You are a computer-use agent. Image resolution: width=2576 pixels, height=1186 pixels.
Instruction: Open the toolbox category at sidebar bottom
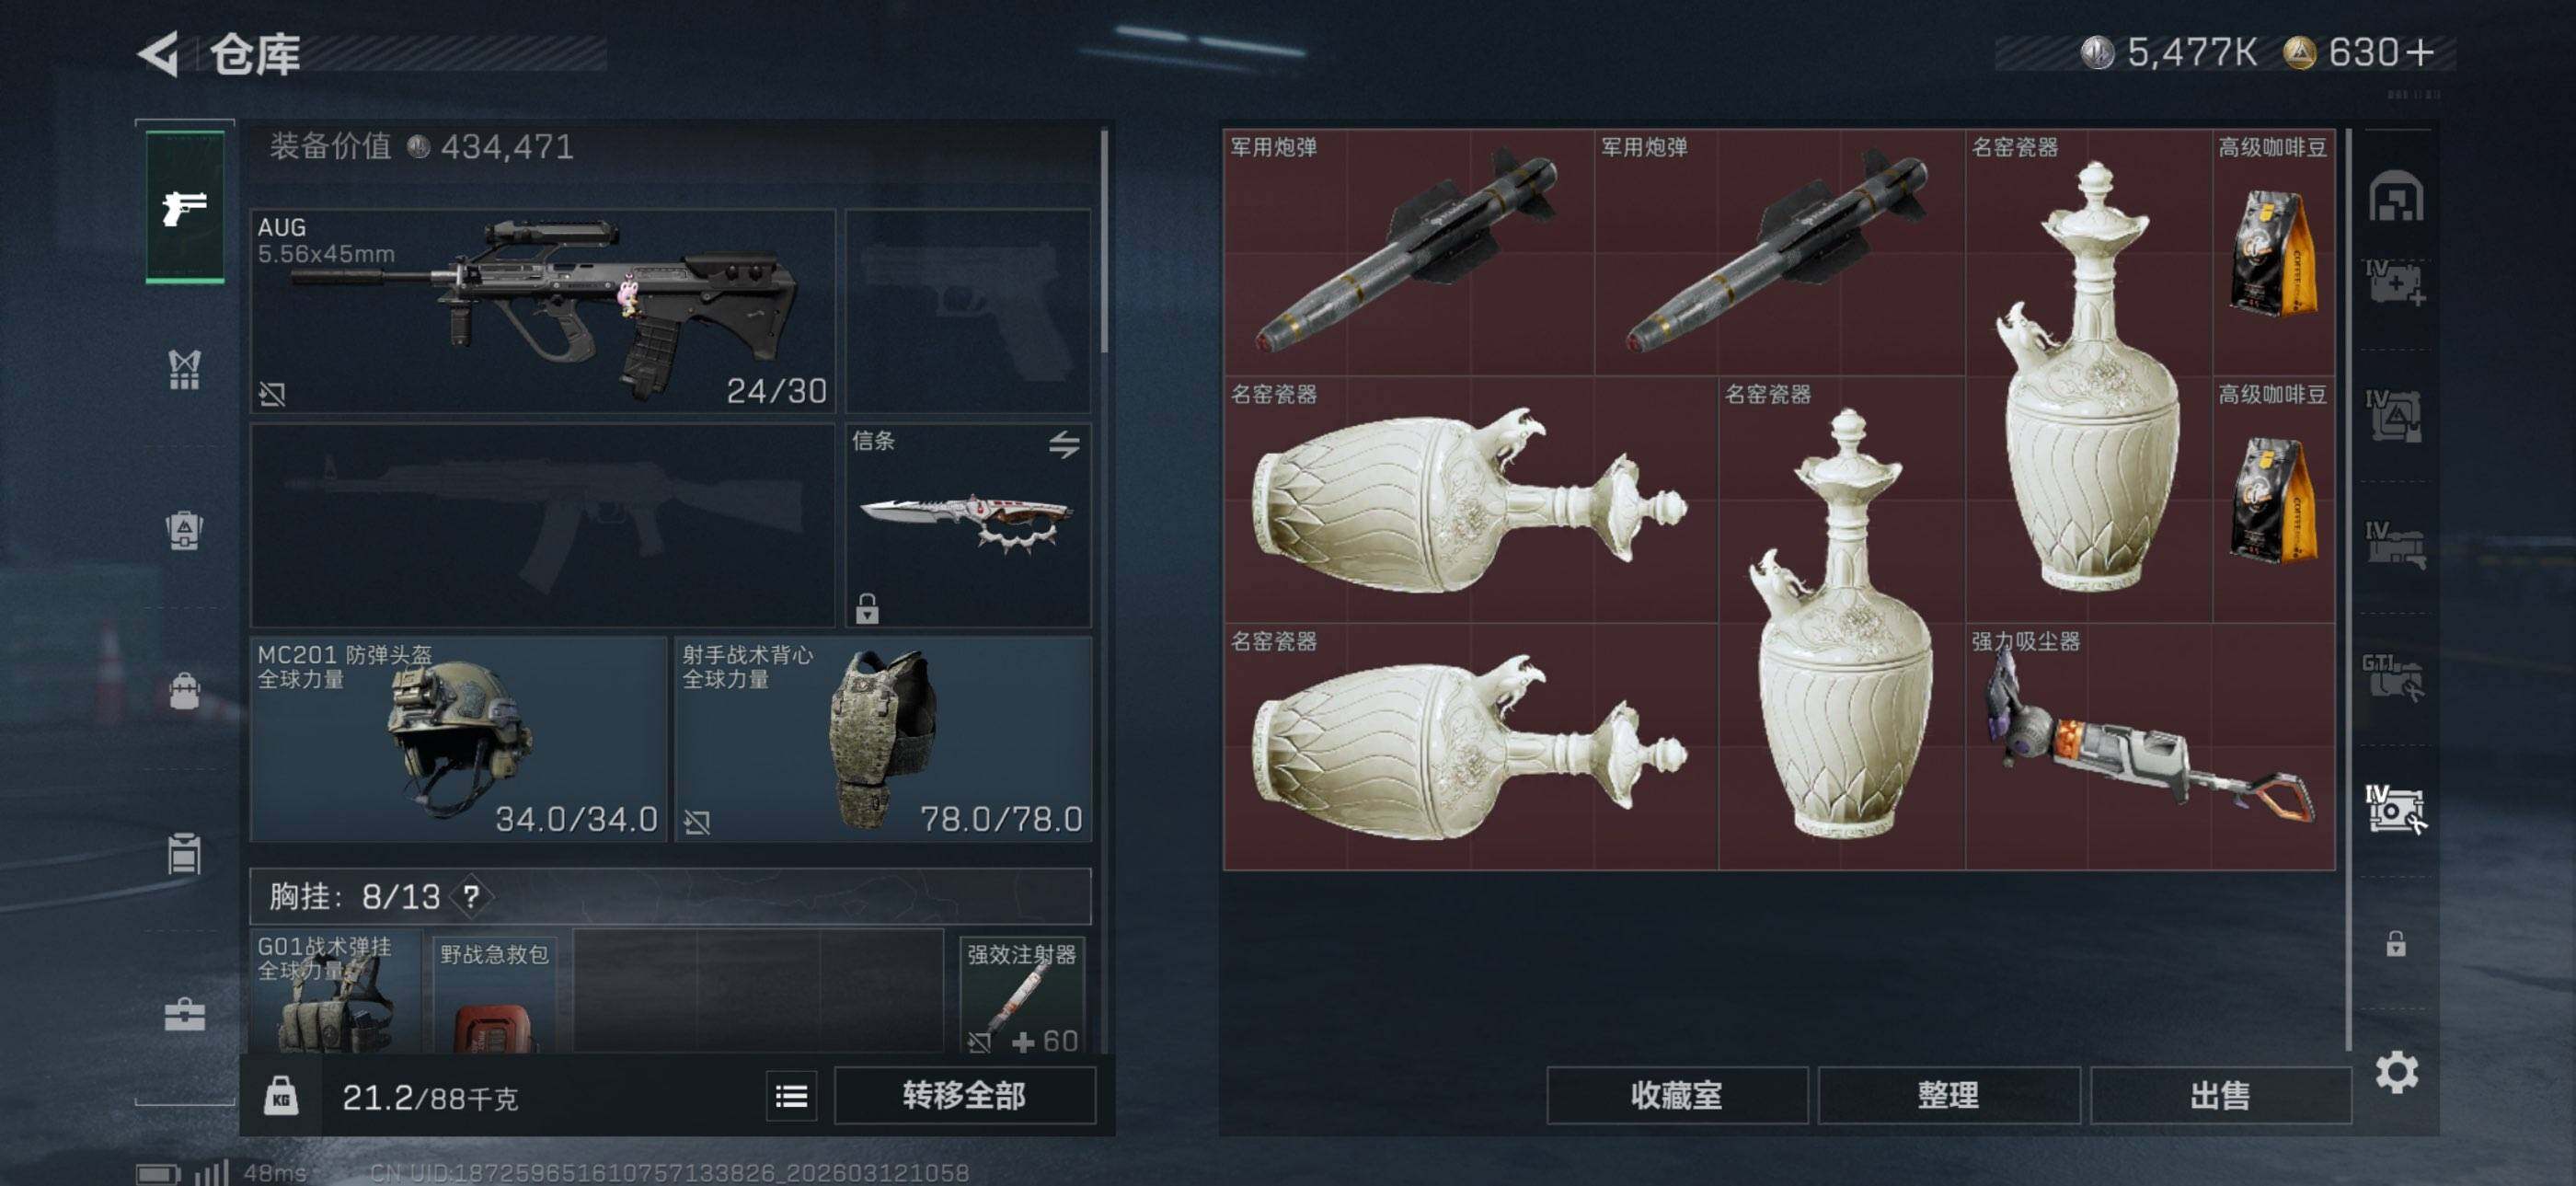click(x=184, y=1014)
